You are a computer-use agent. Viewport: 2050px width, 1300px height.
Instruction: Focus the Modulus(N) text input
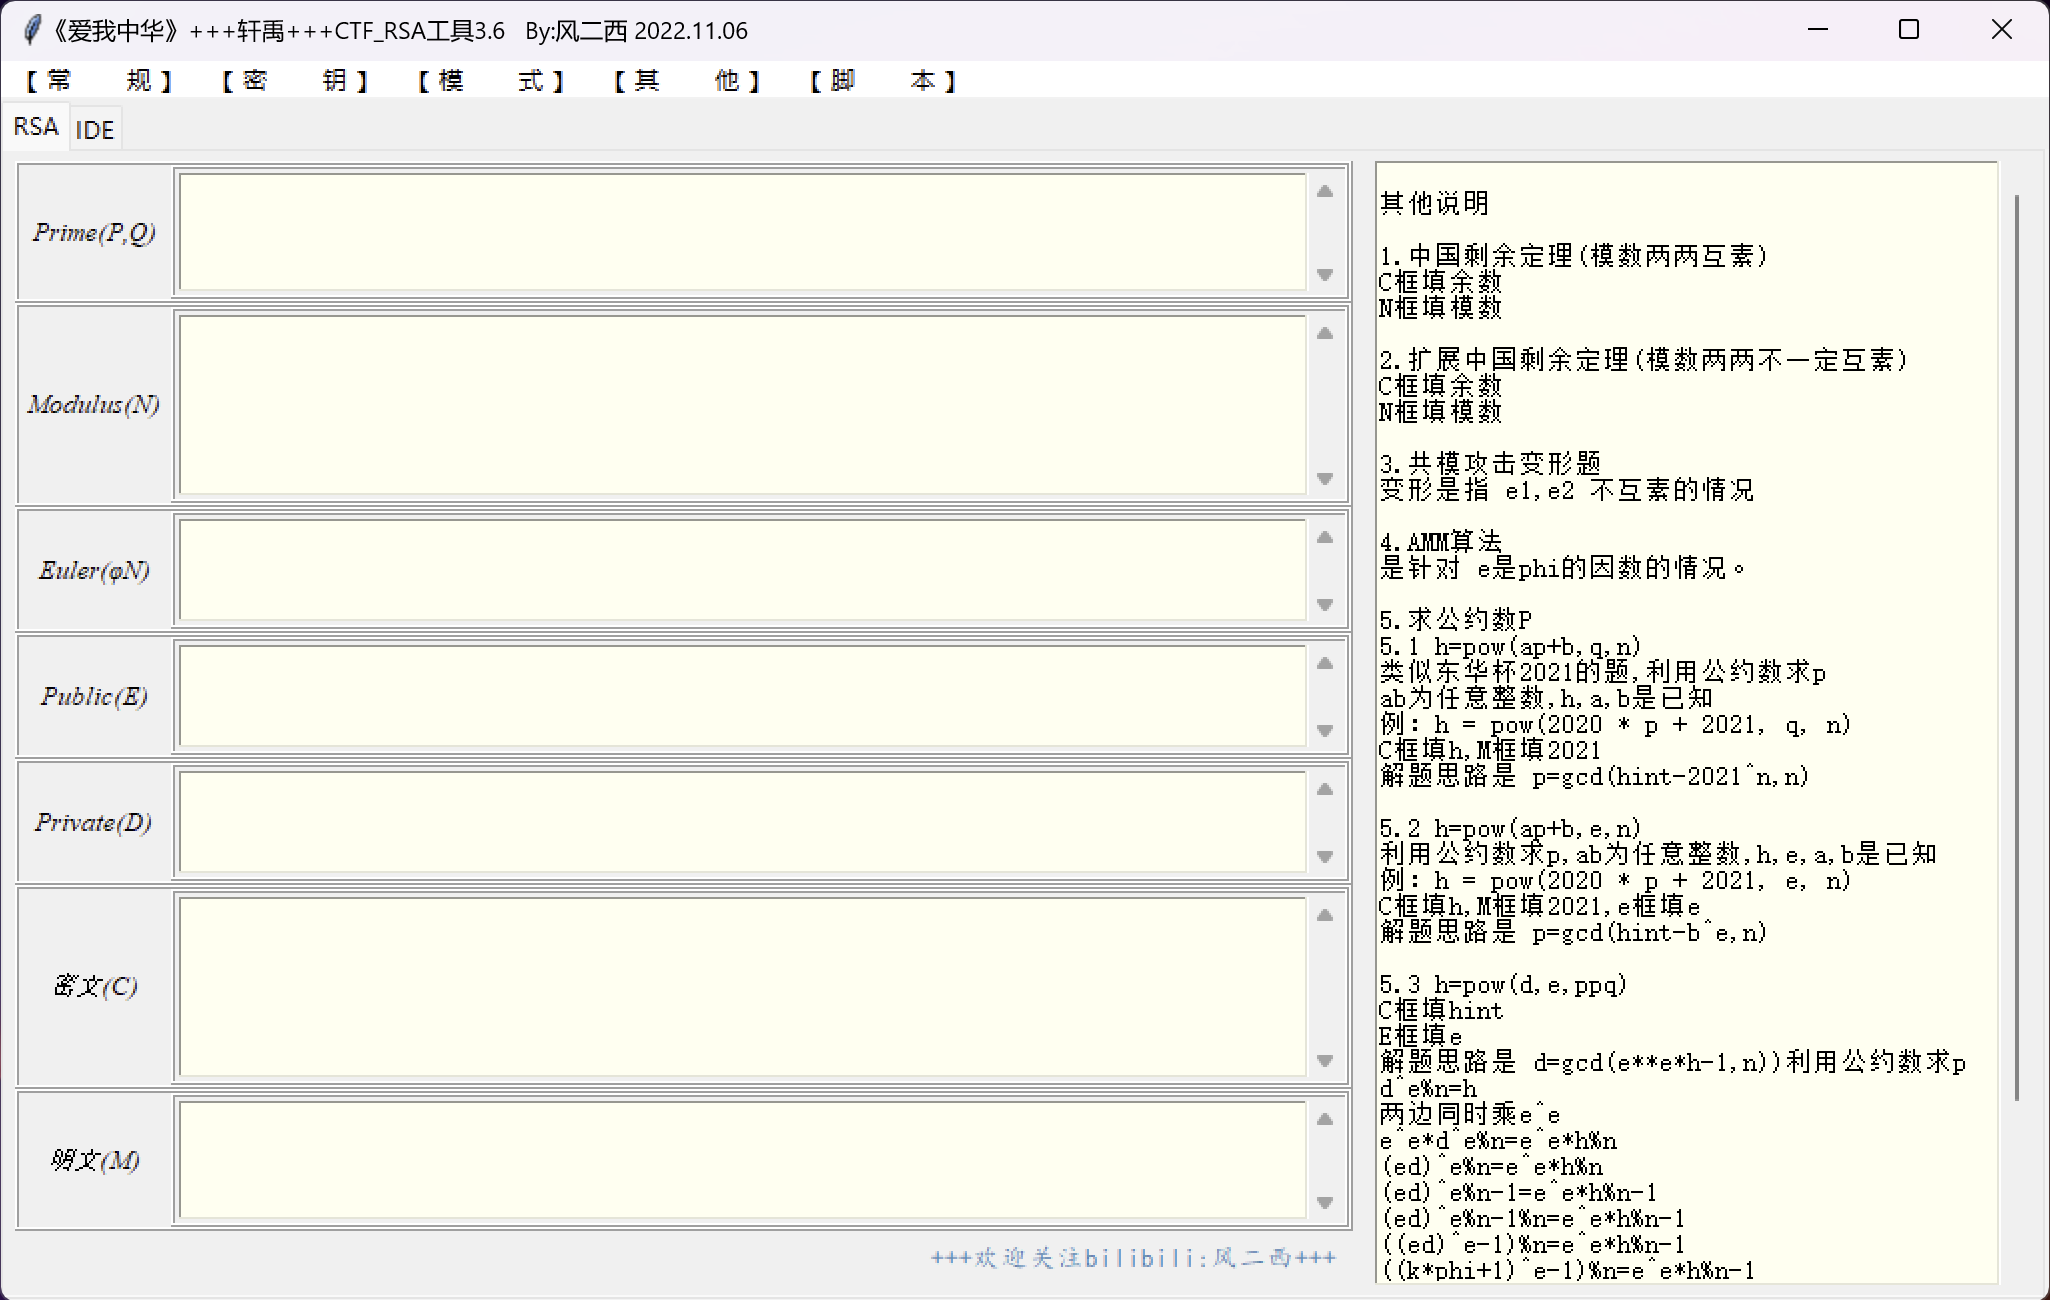point(742,405)
